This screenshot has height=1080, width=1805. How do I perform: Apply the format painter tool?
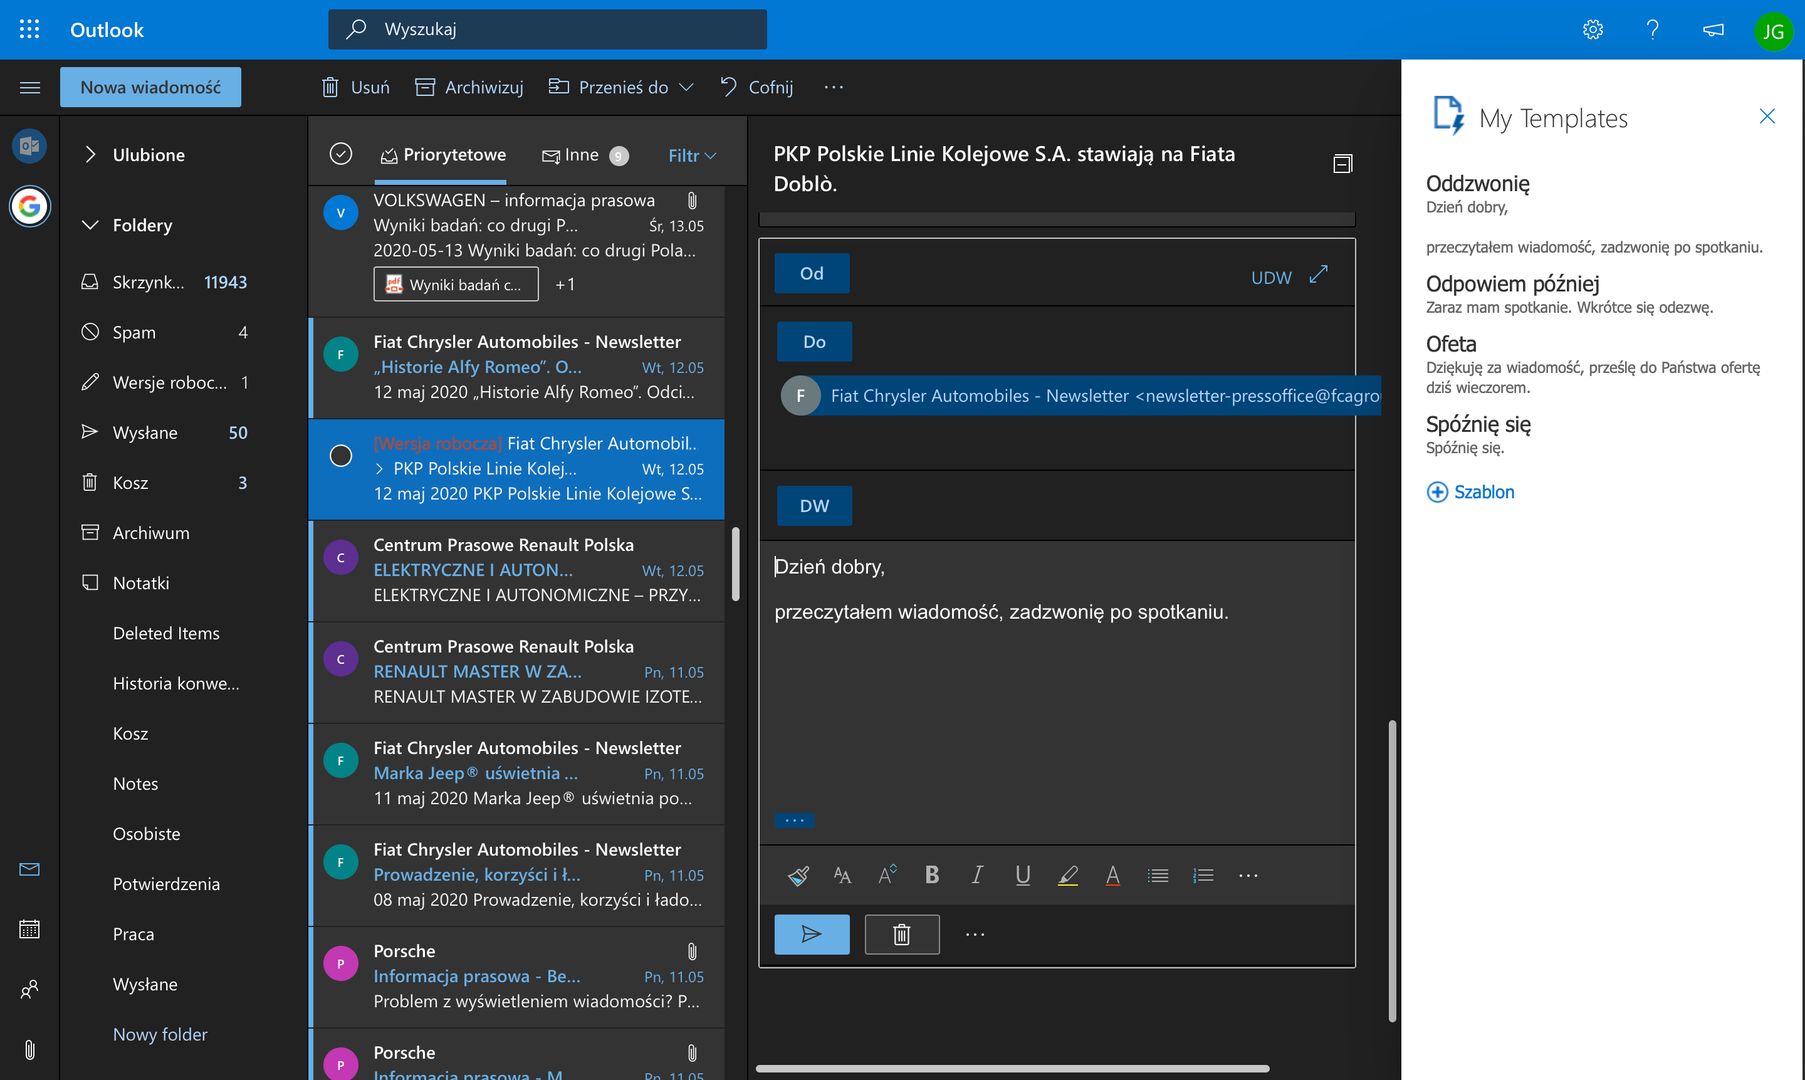798,876
